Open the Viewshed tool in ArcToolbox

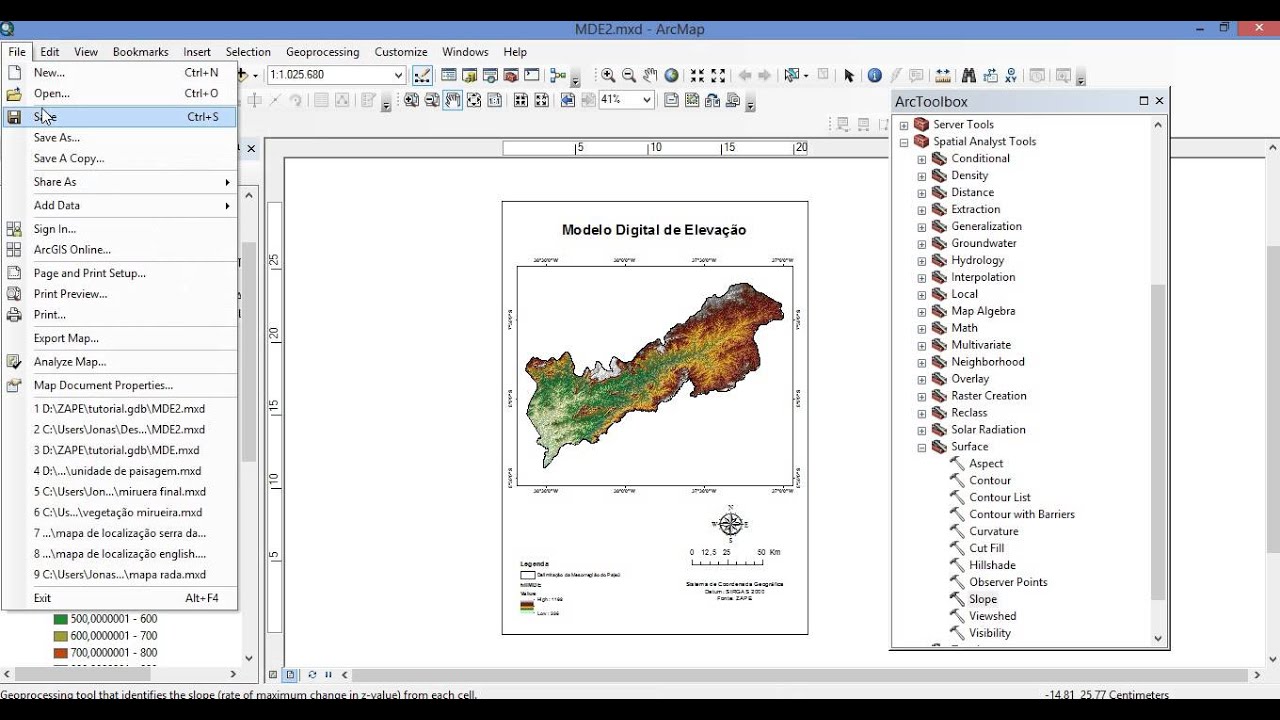[x=992, y=616]
